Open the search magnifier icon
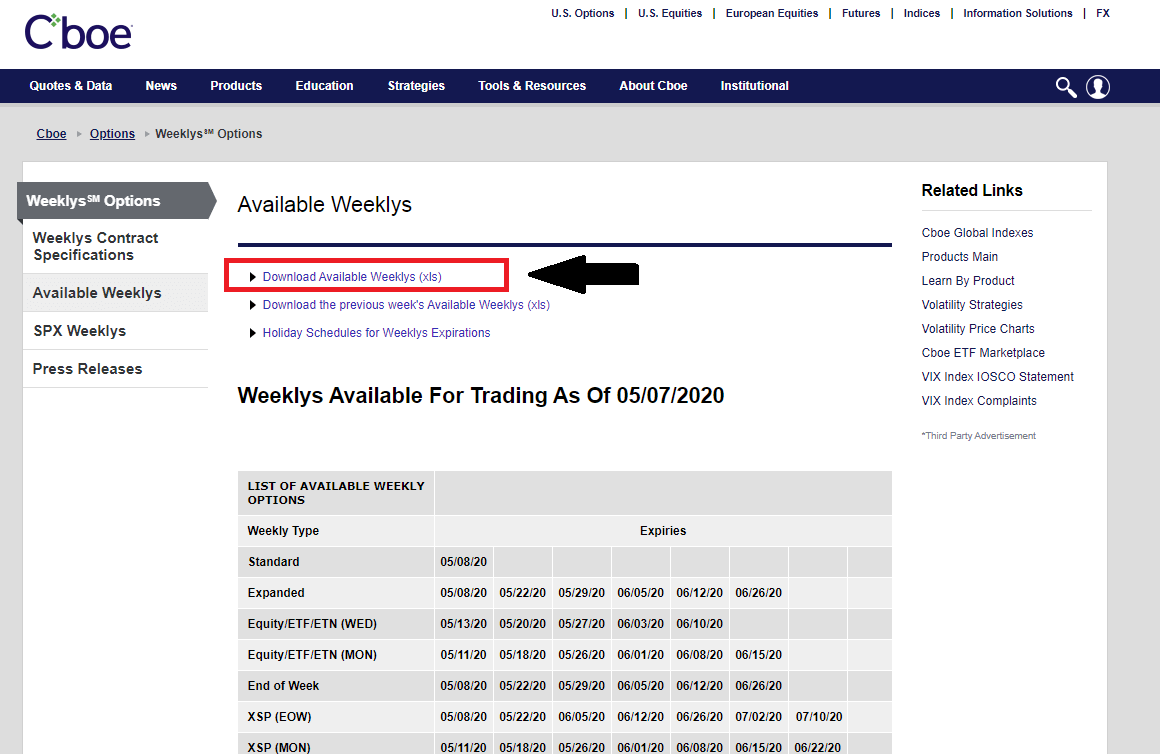 pyautogui.click(x=1066, y=87)
